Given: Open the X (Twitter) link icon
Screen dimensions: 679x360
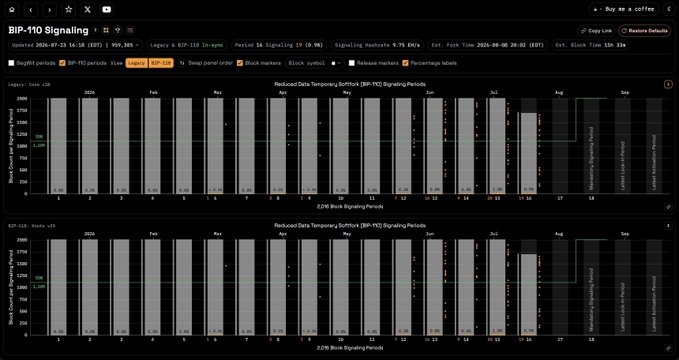Looking at the screenshot, I should [x=87, y=9].
